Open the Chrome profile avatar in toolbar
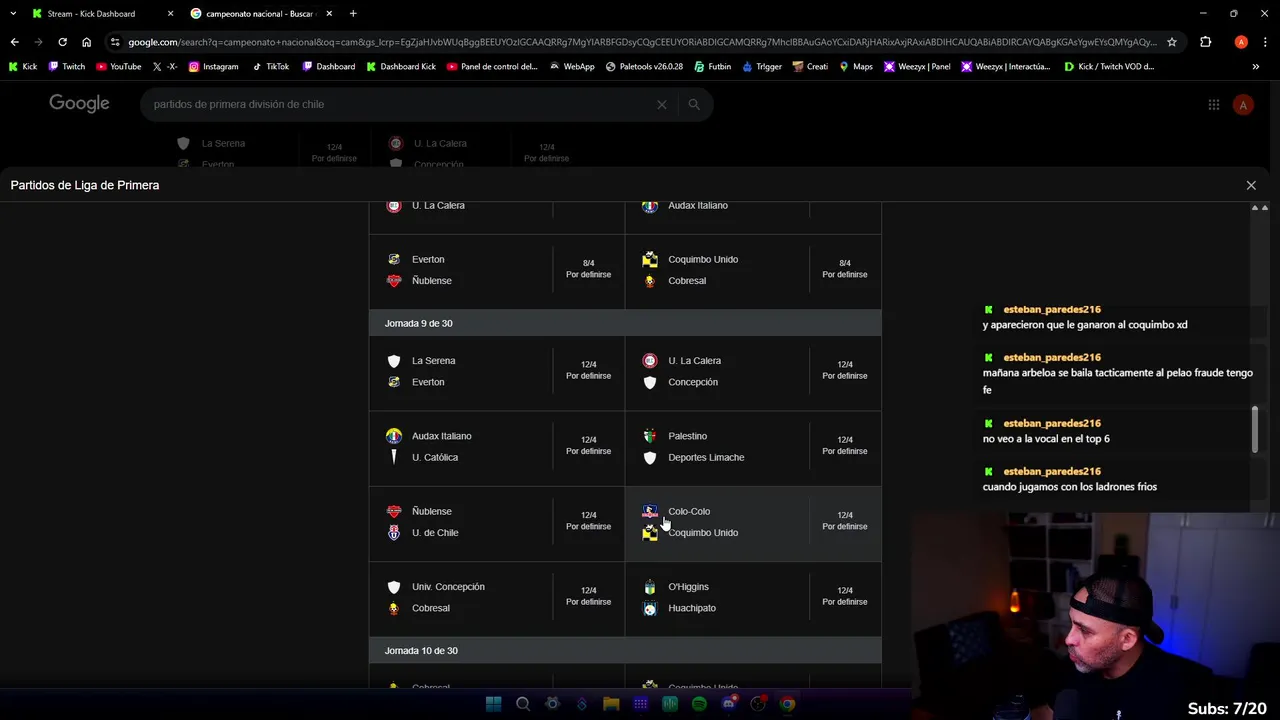The width and height of the screenshot is (1280, 720). click(x=1241, y=42)
